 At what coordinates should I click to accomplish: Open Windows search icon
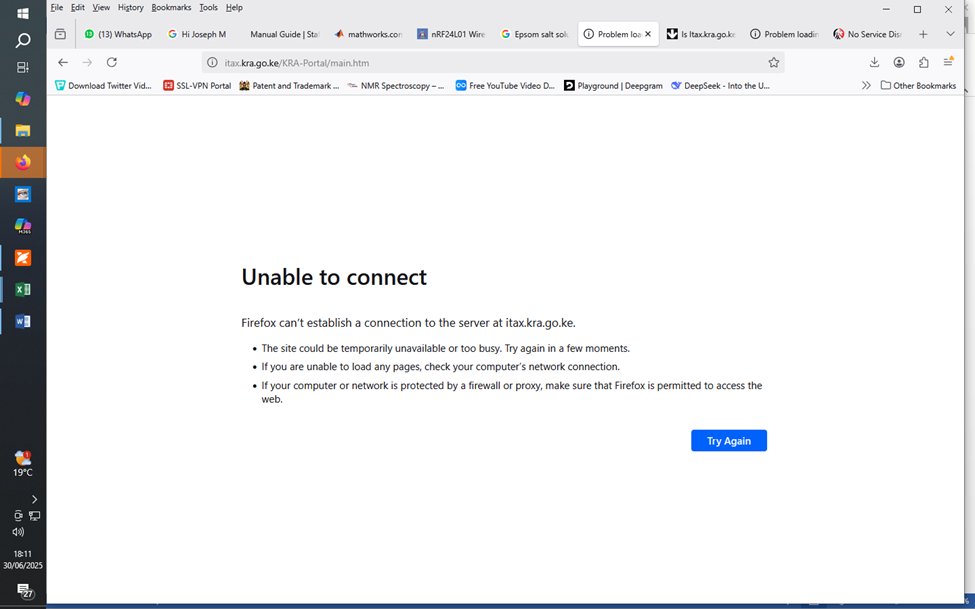(23, 41)
